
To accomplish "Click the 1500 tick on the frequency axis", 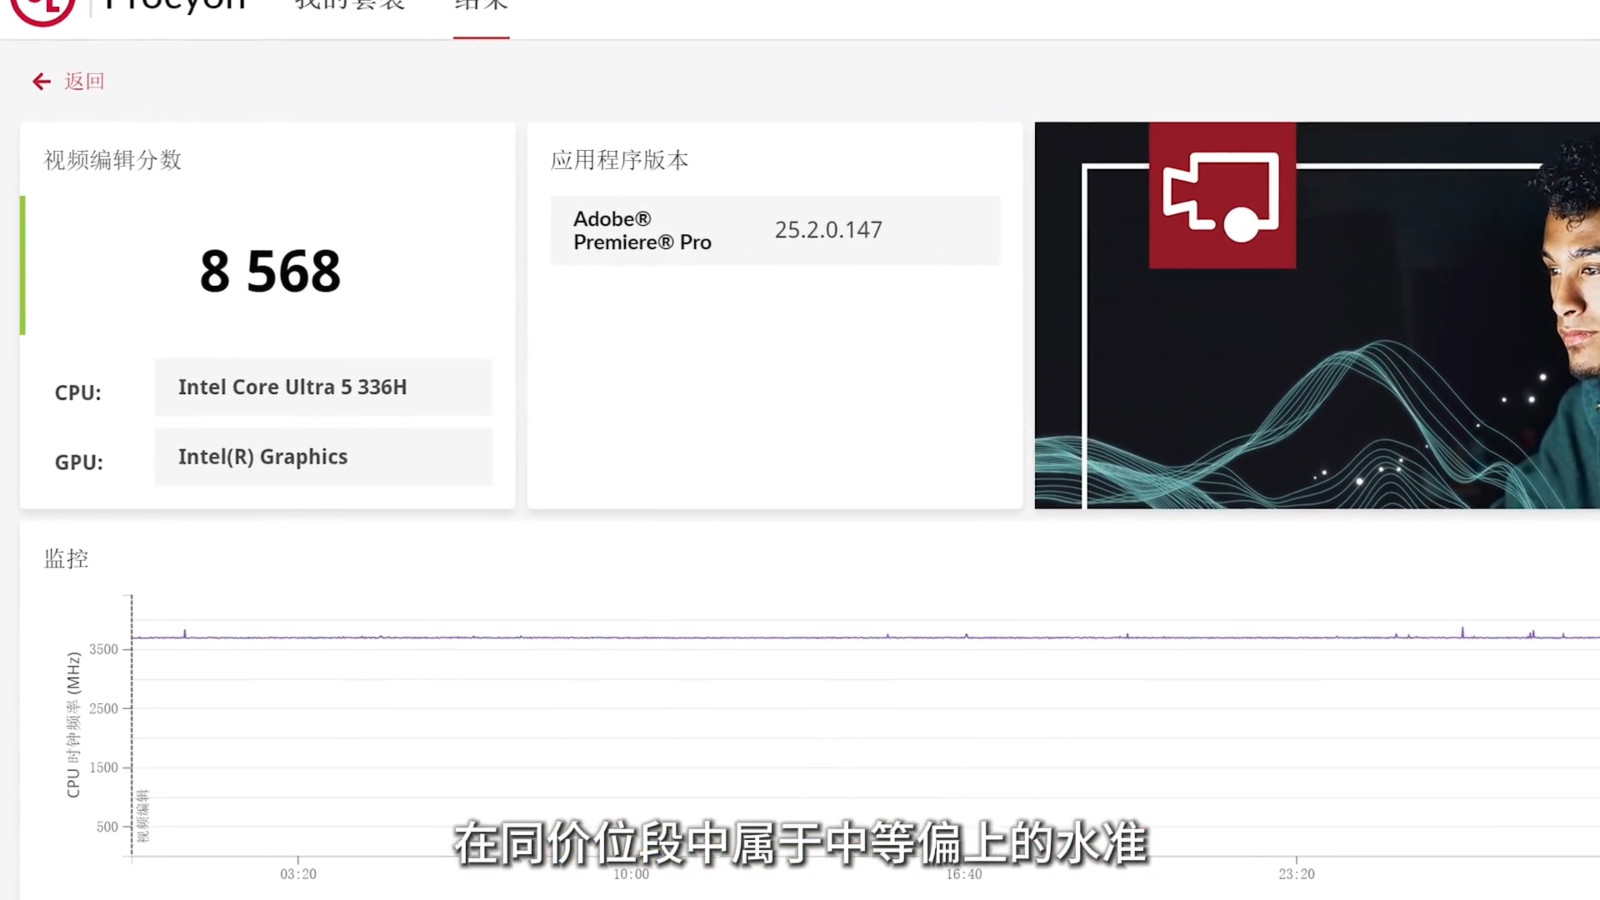I will click(x=104, y=767).
